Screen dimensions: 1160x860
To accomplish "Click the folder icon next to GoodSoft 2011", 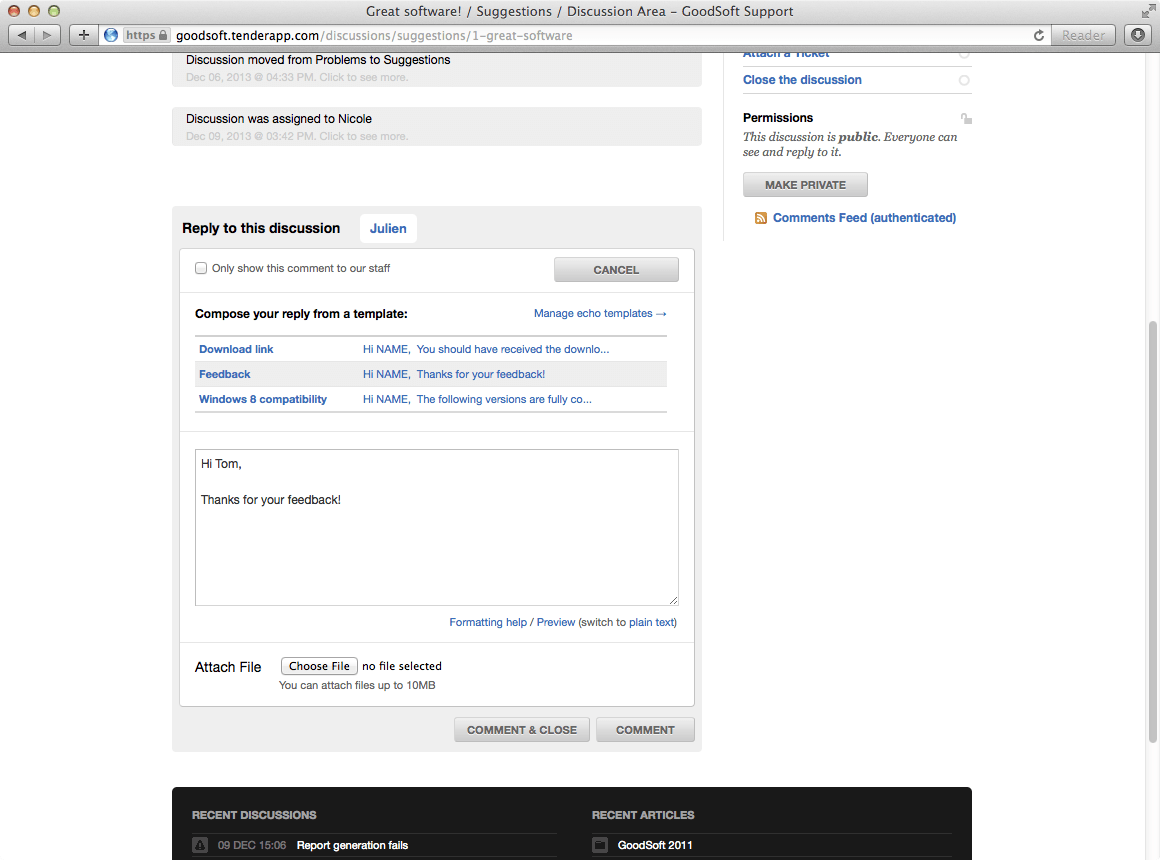I will point(600,844).
